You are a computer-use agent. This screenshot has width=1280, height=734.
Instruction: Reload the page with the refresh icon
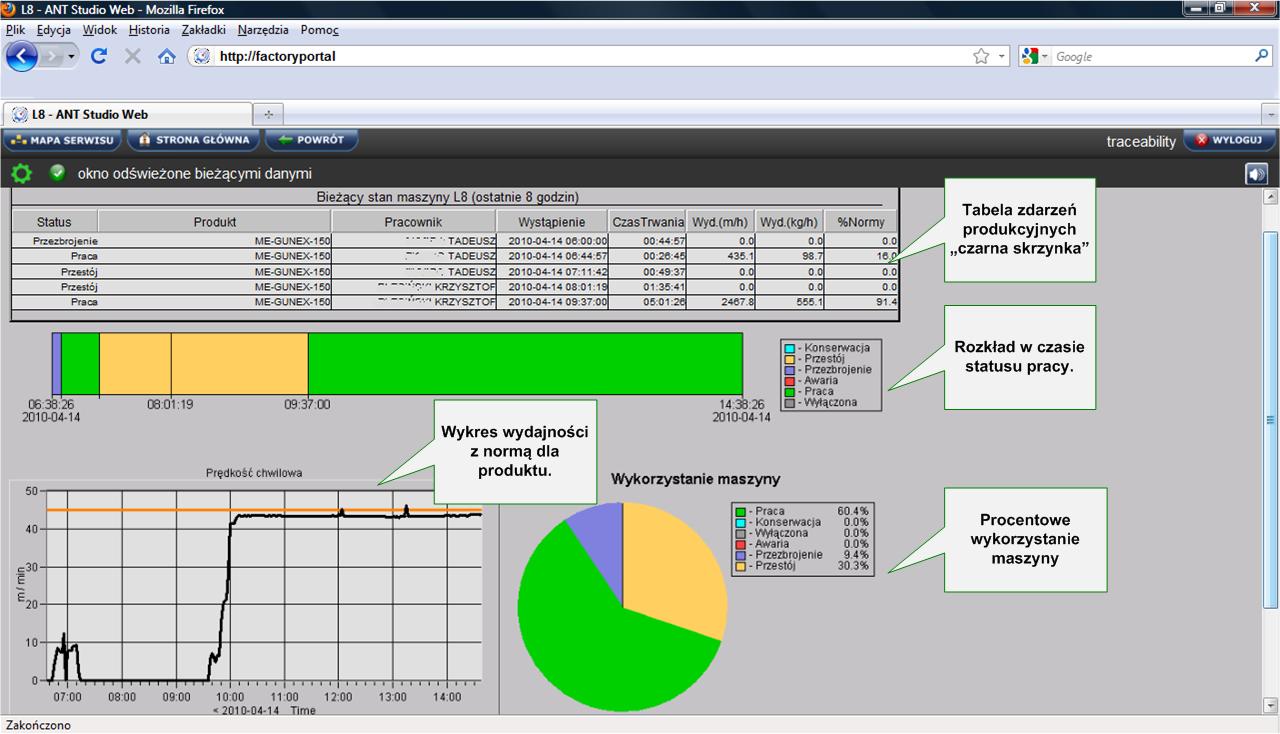coord(99,57)
